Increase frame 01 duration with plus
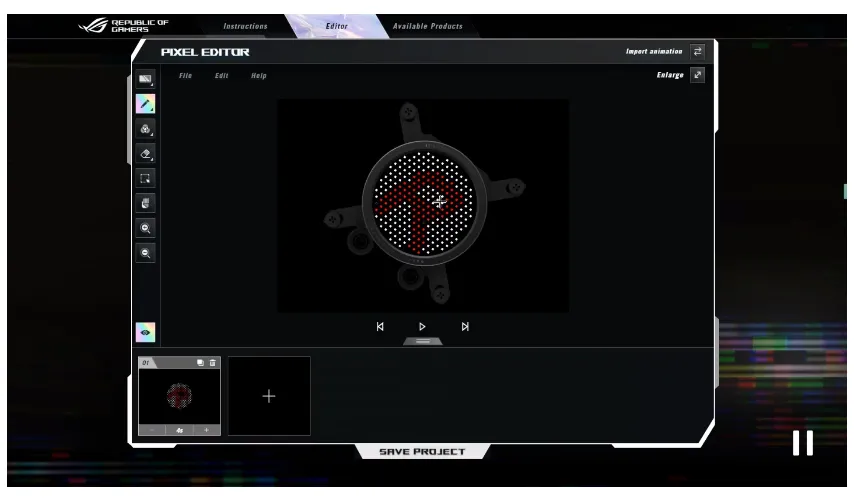863x498 pixels. (207, 430)
